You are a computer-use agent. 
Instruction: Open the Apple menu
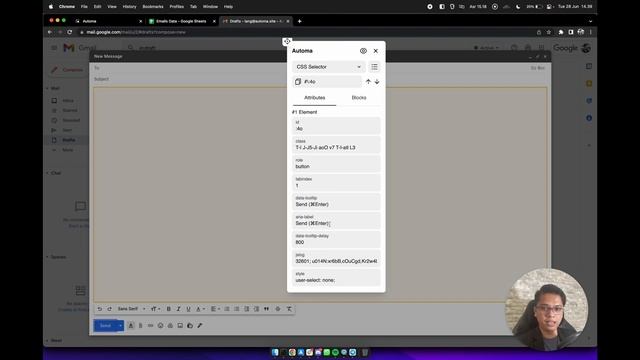(51, 7)
